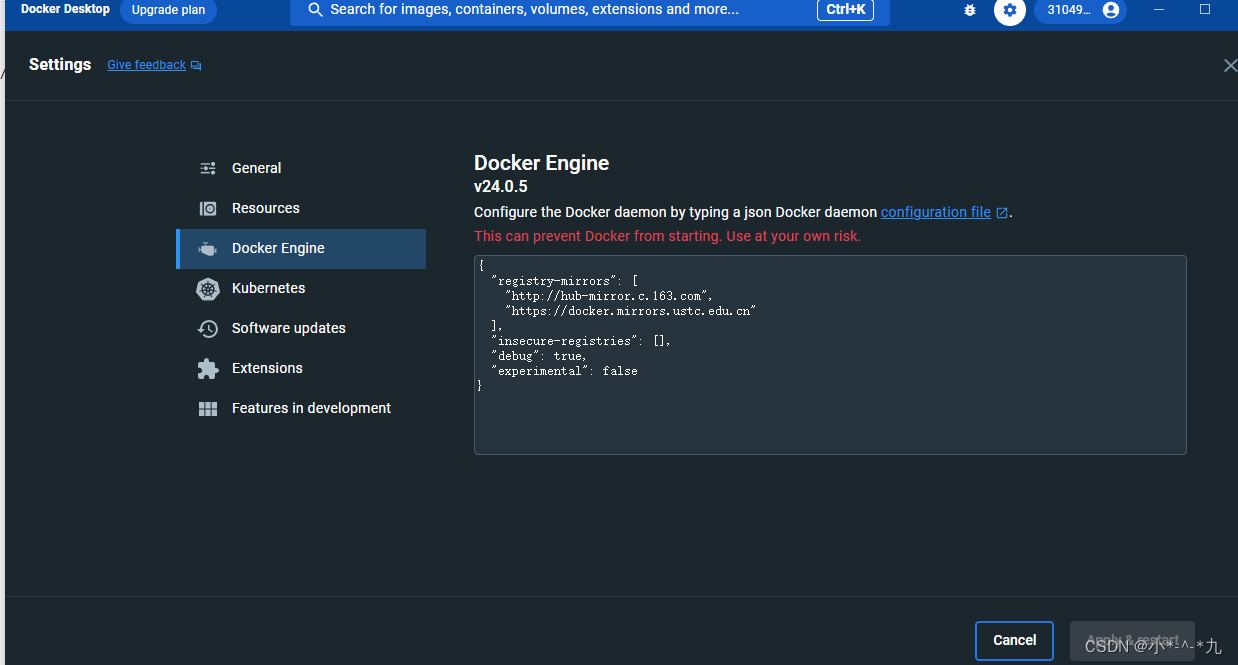Open Features in development section
Viewport: 1238px width, 665px height.
[x=301, y=408]
